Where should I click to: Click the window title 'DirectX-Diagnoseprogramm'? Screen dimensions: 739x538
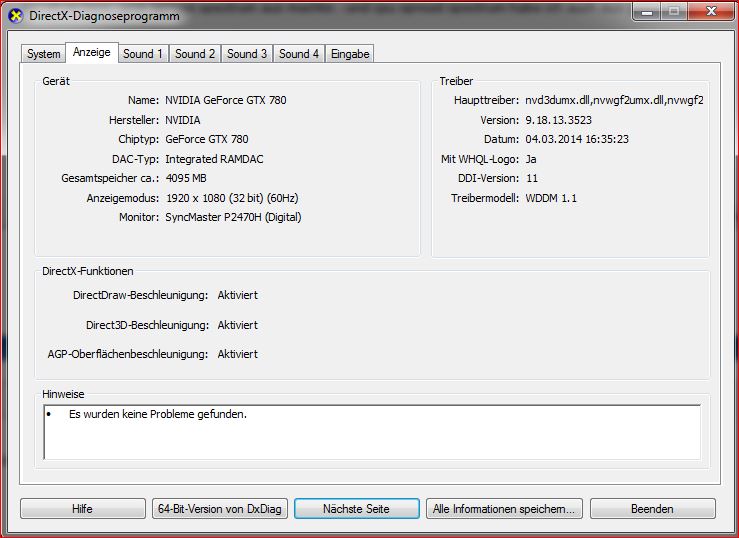pyautogui.click(x=104, y=16)
